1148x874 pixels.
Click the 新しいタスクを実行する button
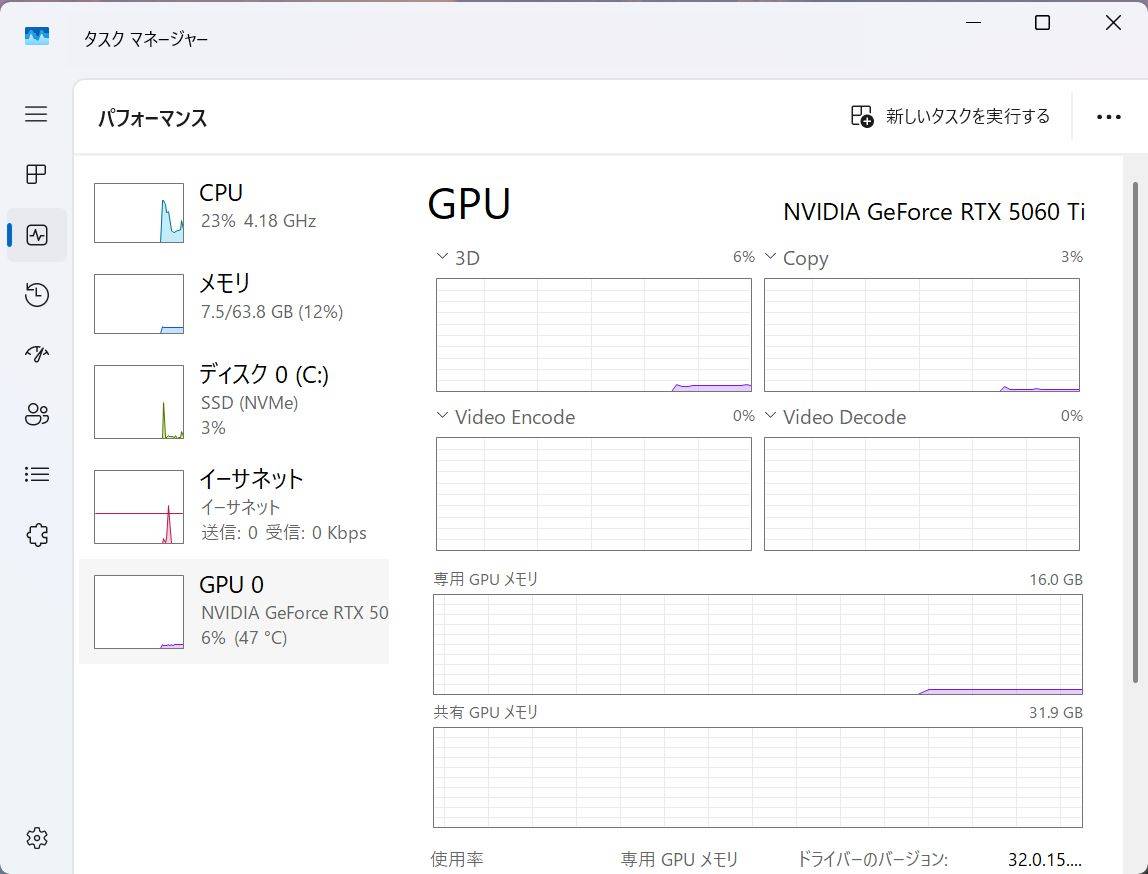pos(950,116)
